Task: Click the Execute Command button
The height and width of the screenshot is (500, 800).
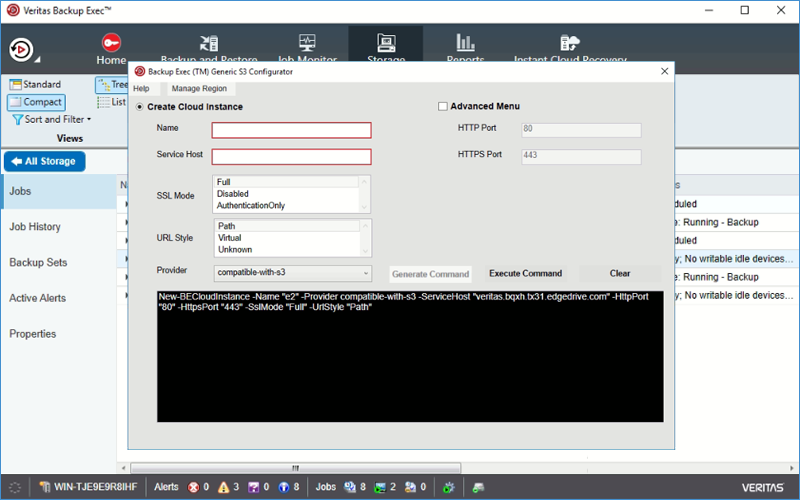Action: point(526,273)
